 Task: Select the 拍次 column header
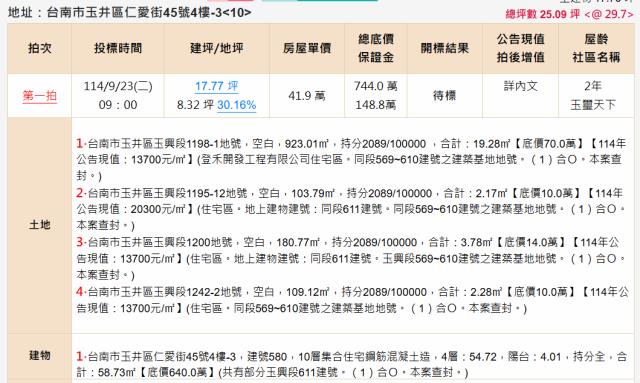(40, 48)
